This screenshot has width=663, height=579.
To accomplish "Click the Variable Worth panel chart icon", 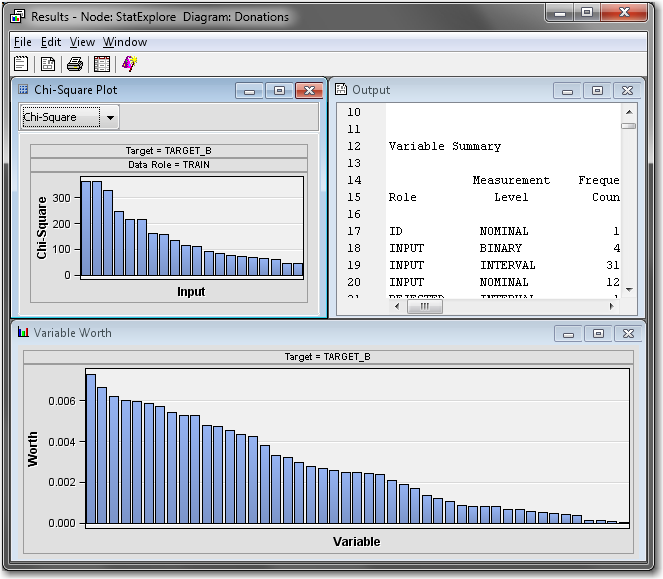I will click(23, 332).
